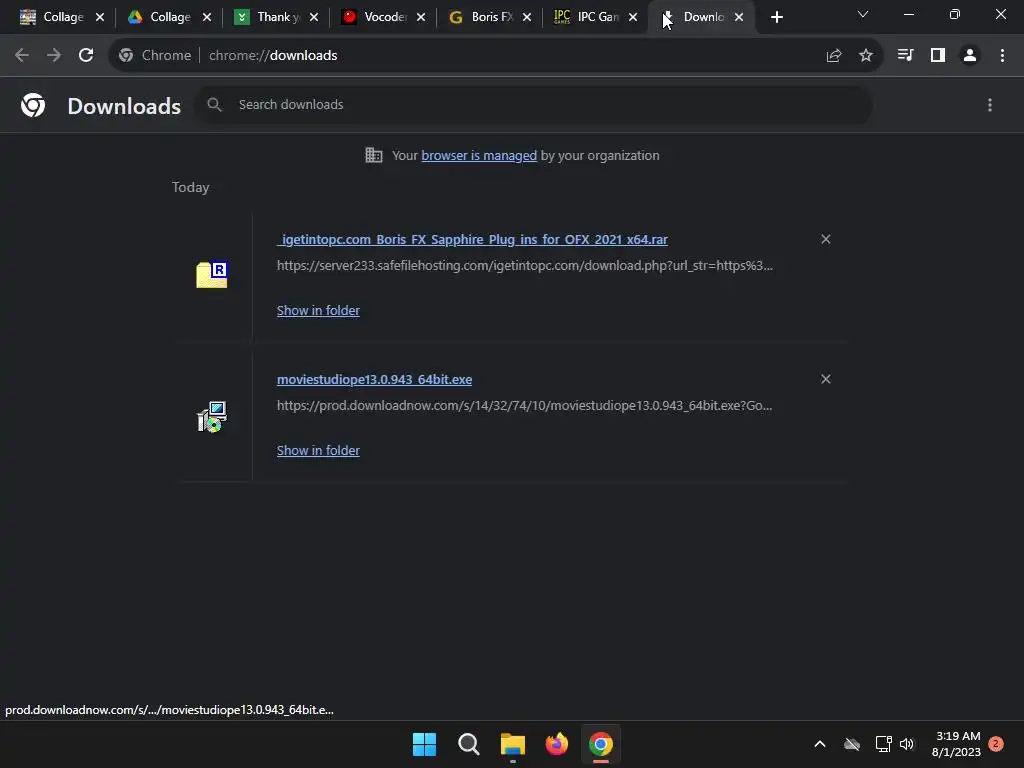
Task: Click the safefilehosting source URL text
Action: [525, 266]
